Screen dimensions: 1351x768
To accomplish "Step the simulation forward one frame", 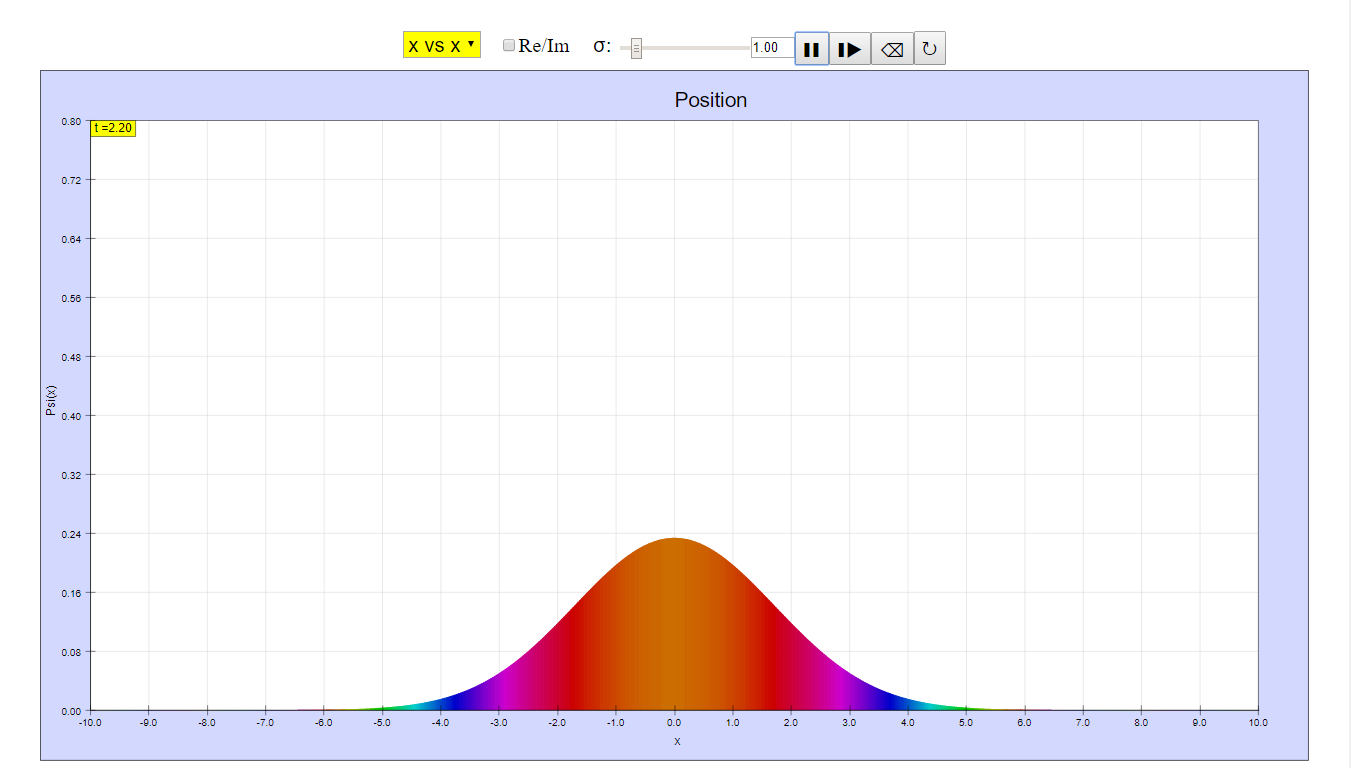I will (x=850, y=49).
